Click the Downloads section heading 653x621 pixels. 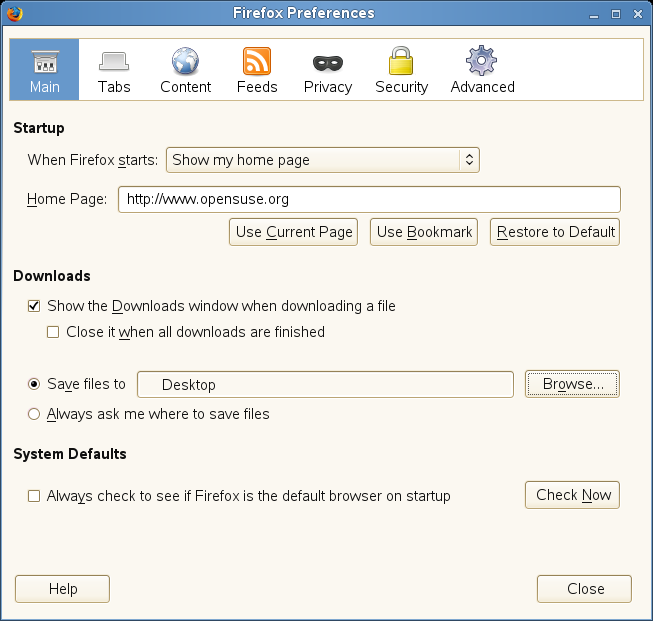click(x=52, y=276)
